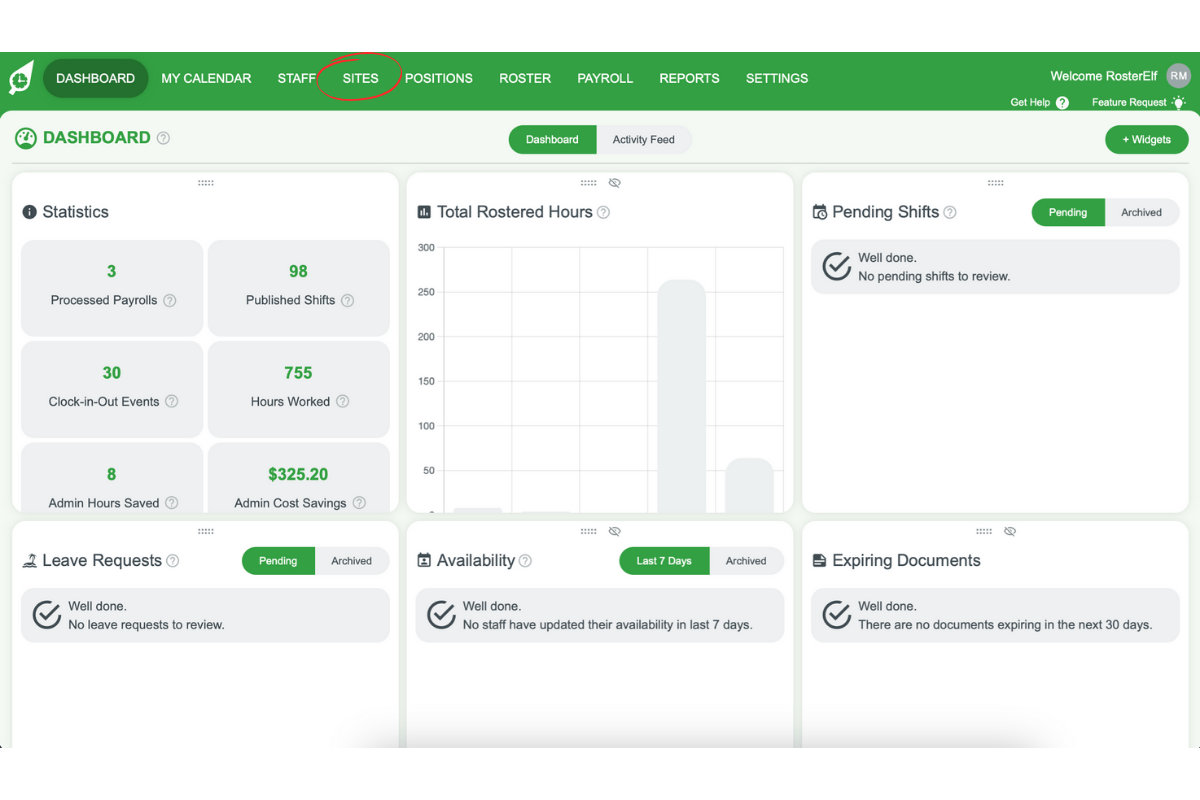Hide the Availability widget using the eye icon

click(x=614, y=531)
